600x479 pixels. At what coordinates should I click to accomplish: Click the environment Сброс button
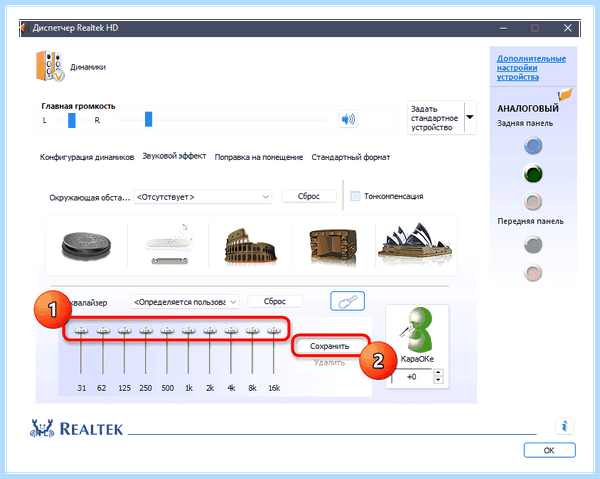[309, 196]
